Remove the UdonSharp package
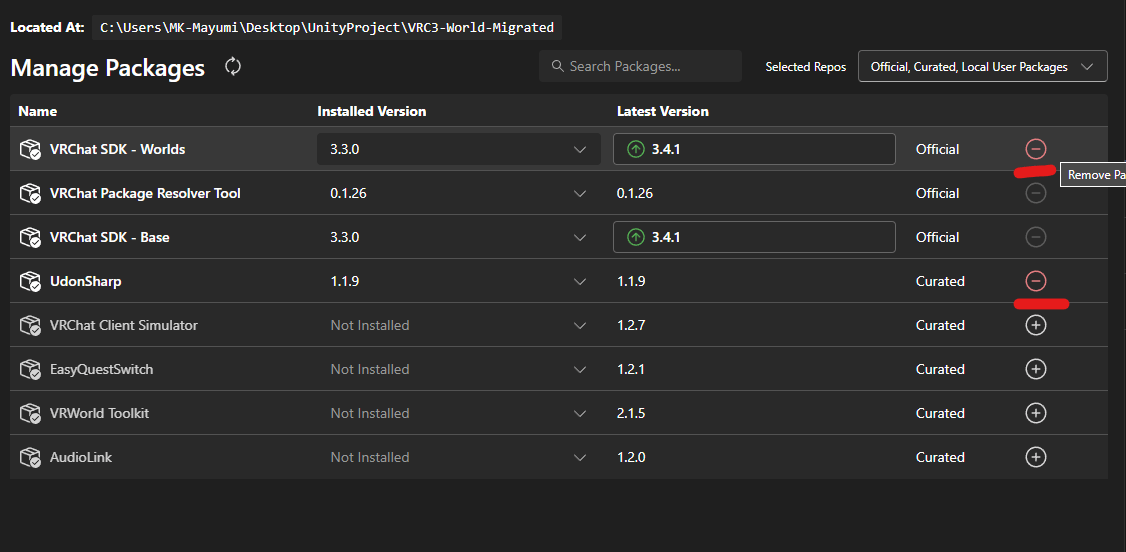 click(1036, 281)
